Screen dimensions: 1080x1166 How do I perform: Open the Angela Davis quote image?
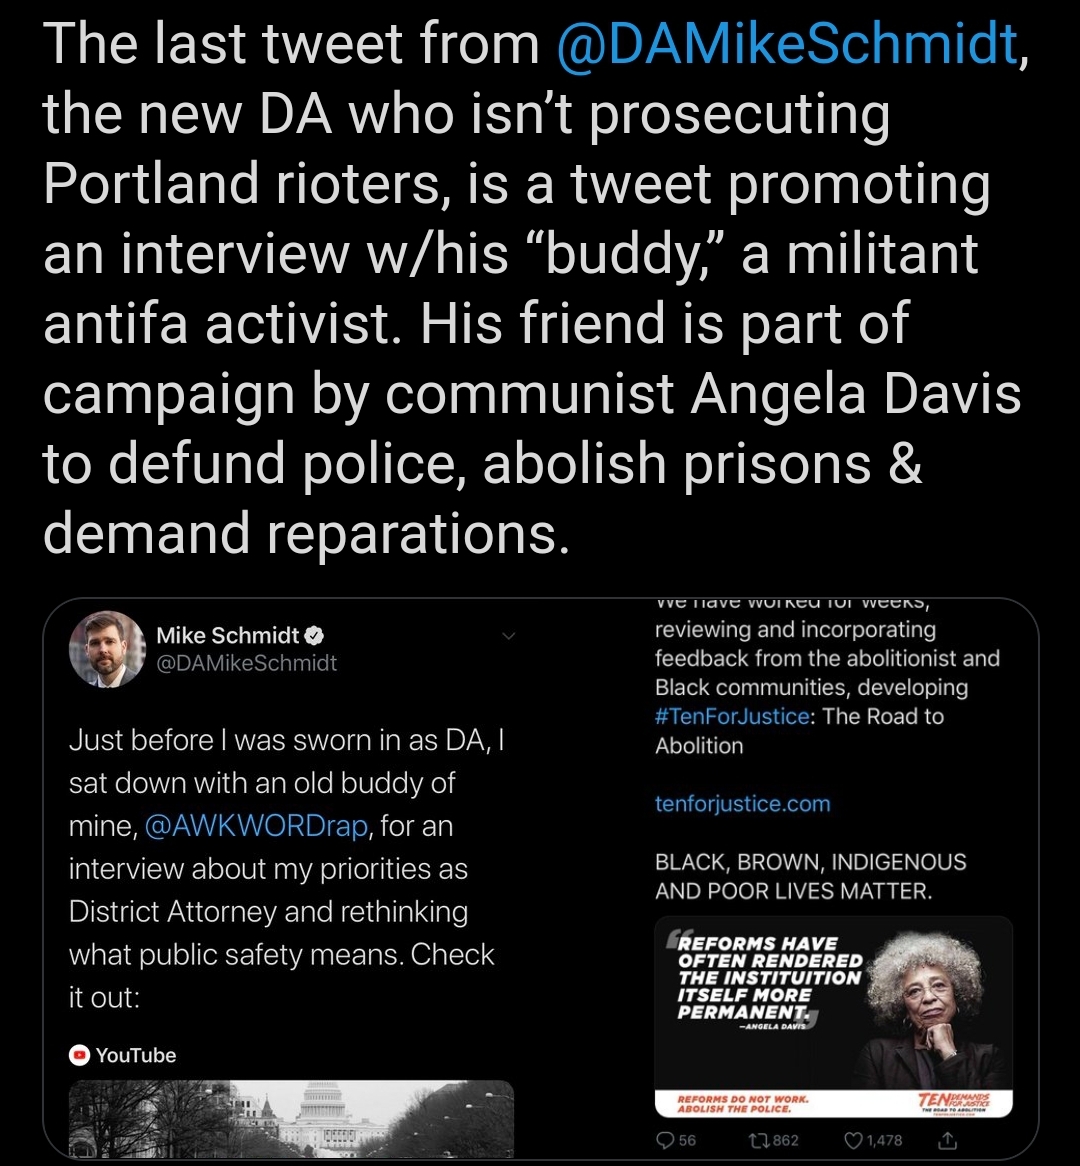coord(833,1017)
